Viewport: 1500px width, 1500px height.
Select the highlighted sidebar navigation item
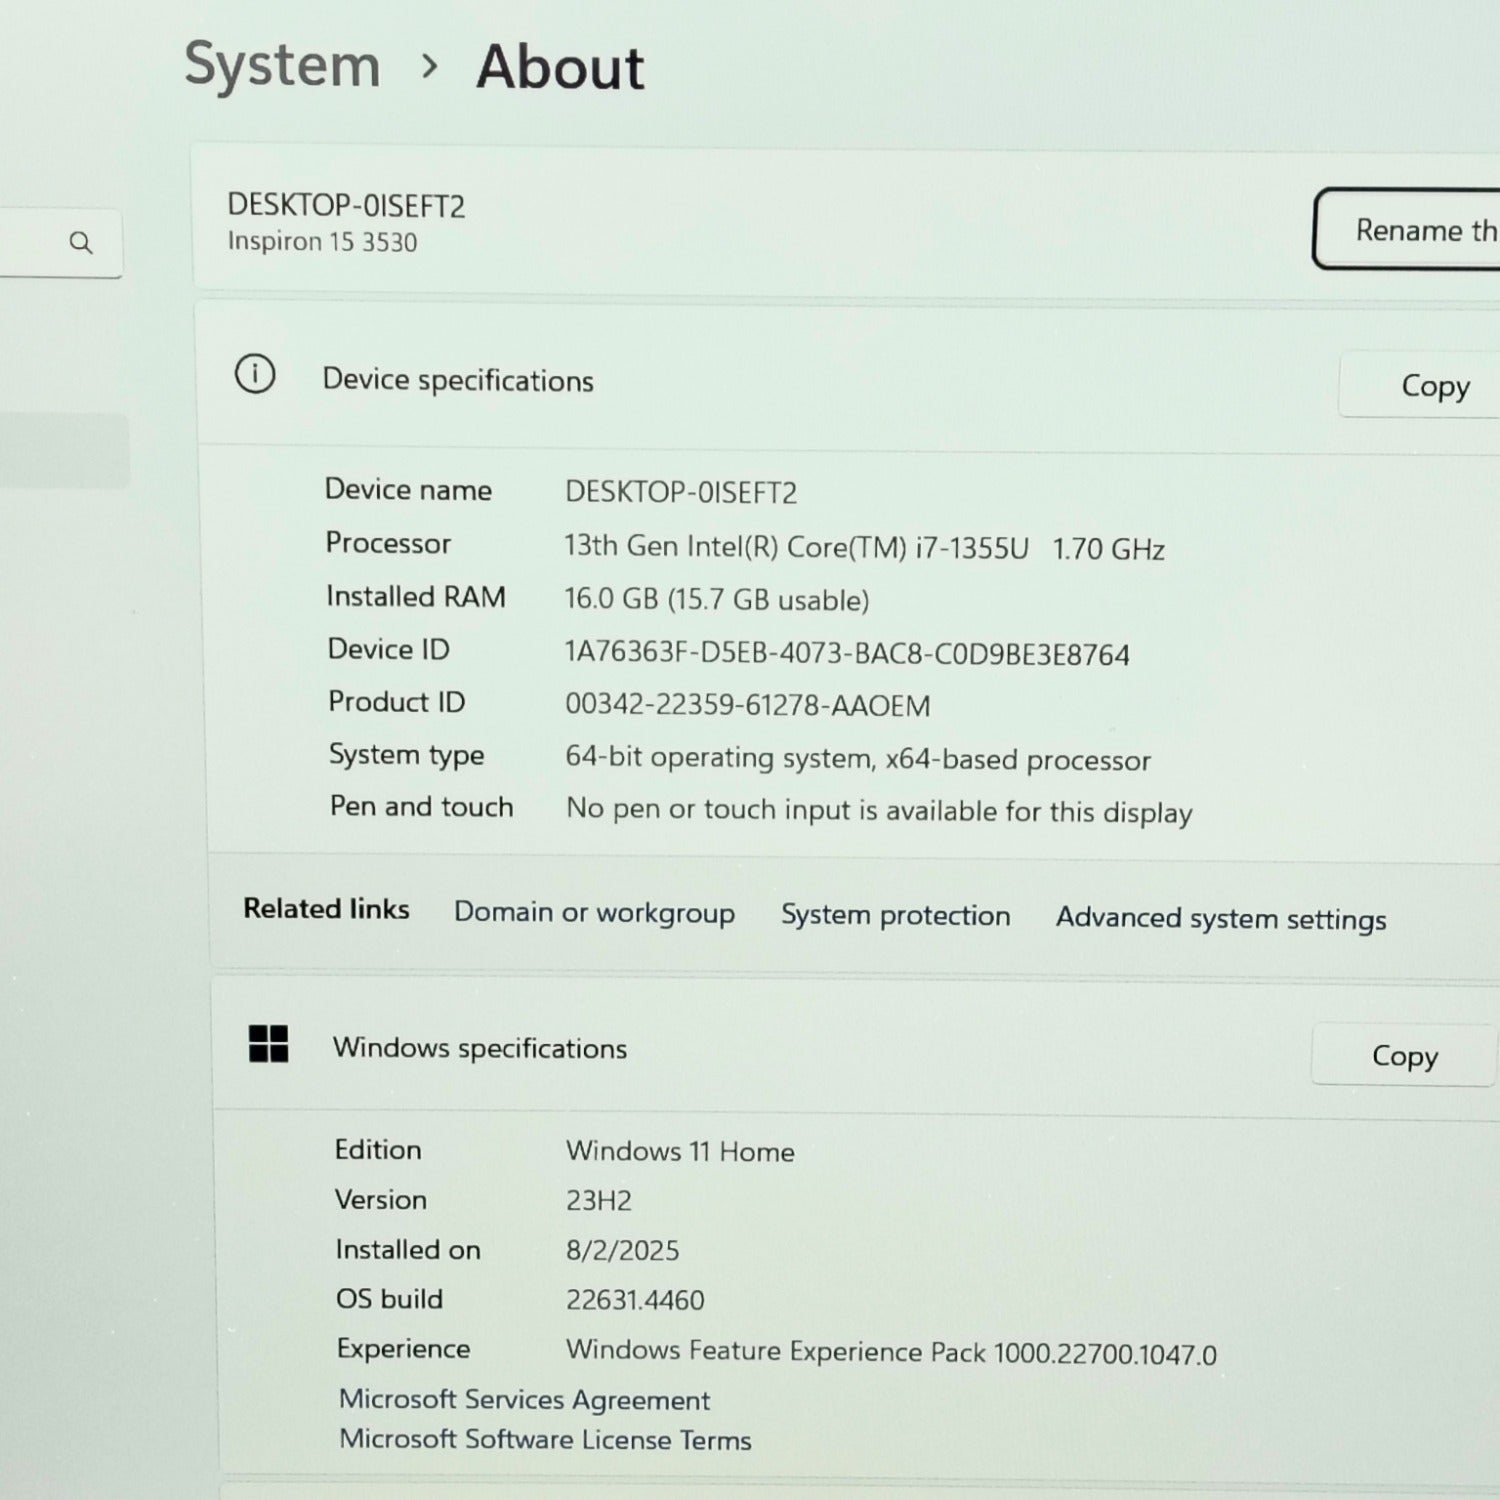(x=64, y=451)
